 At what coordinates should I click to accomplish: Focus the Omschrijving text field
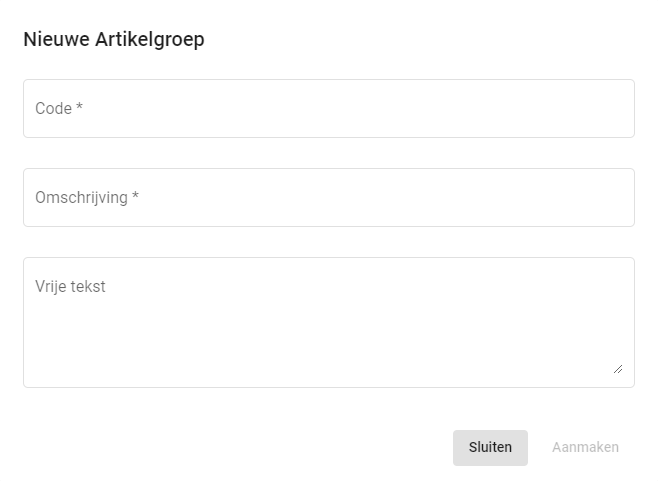pos(328,197)
